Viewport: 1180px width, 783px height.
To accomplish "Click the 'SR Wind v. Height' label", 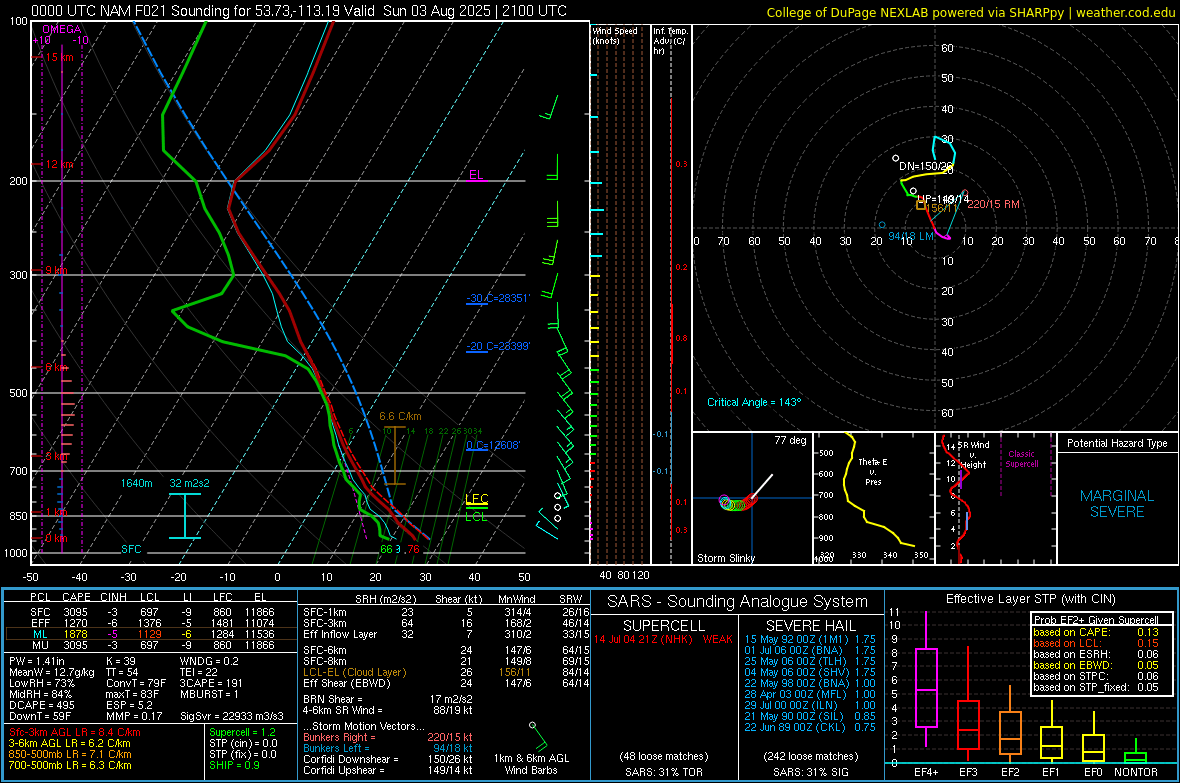I will (973, 455).
